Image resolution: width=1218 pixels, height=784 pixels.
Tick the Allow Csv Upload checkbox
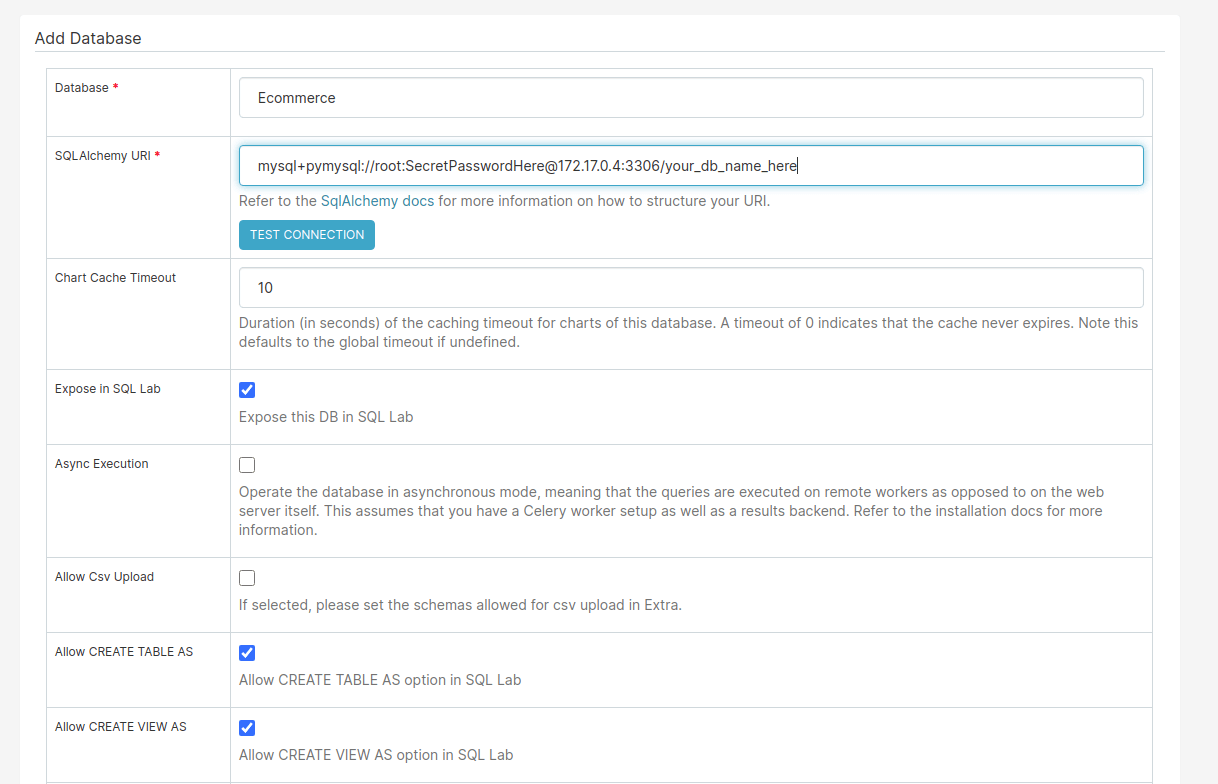(247, 578)
